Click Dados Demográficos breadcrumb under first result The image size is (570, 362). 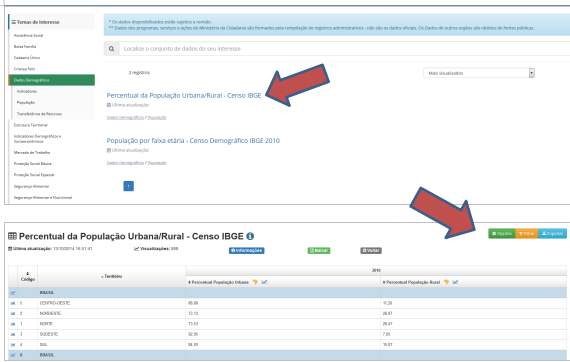coord(125,117)
